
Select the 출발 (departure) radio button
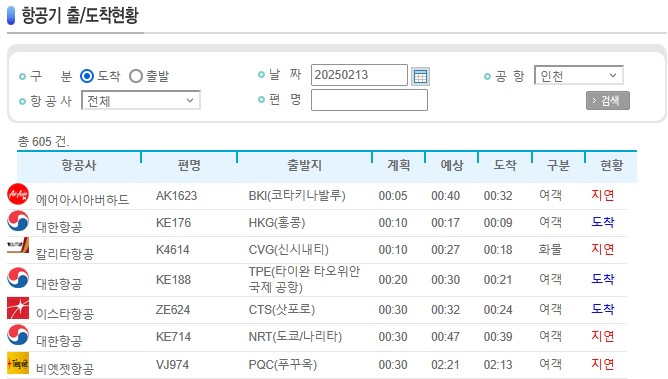point(135,76)
